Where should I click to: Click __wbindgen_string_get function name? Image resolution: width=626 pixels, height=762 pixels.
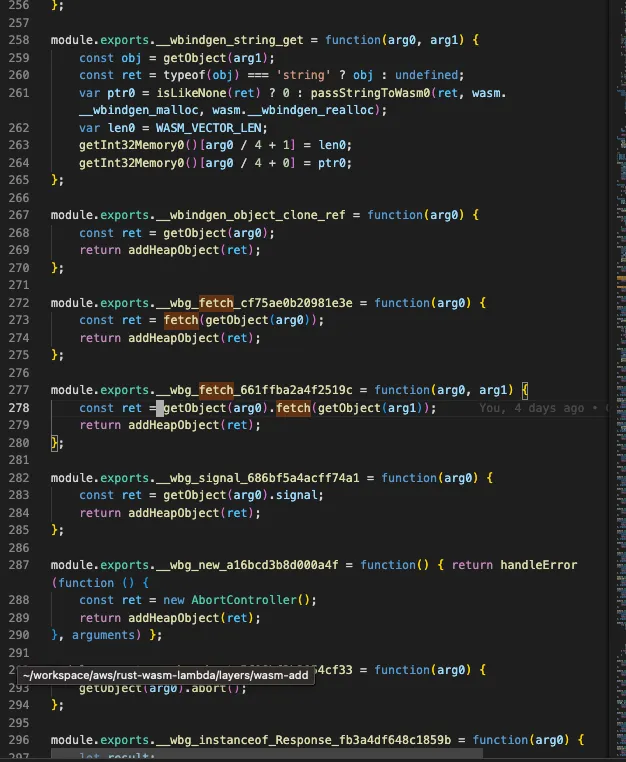[x=229, y=40]
